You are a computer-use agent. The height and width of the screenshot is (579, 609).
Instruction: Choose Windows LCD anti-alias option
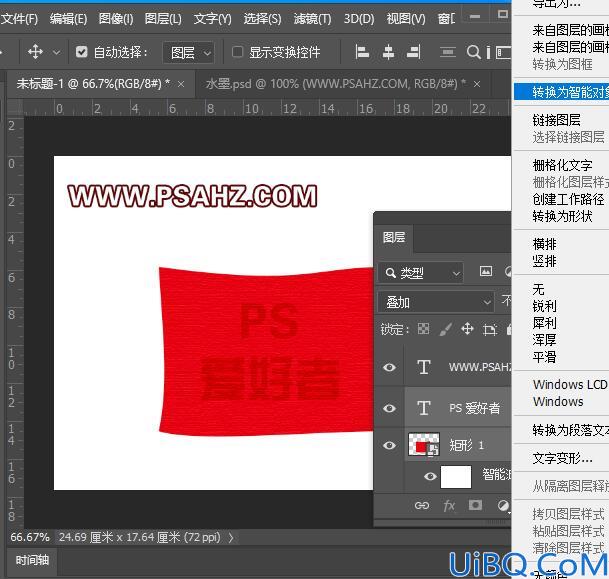(570, 384)
